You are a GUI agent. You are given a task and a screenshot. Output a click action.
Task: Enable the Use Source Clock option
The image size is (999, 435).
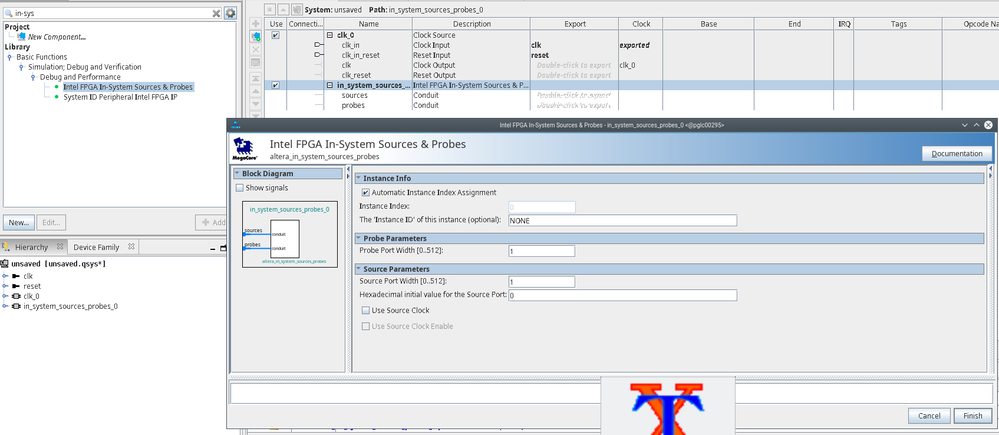[365, 311]
